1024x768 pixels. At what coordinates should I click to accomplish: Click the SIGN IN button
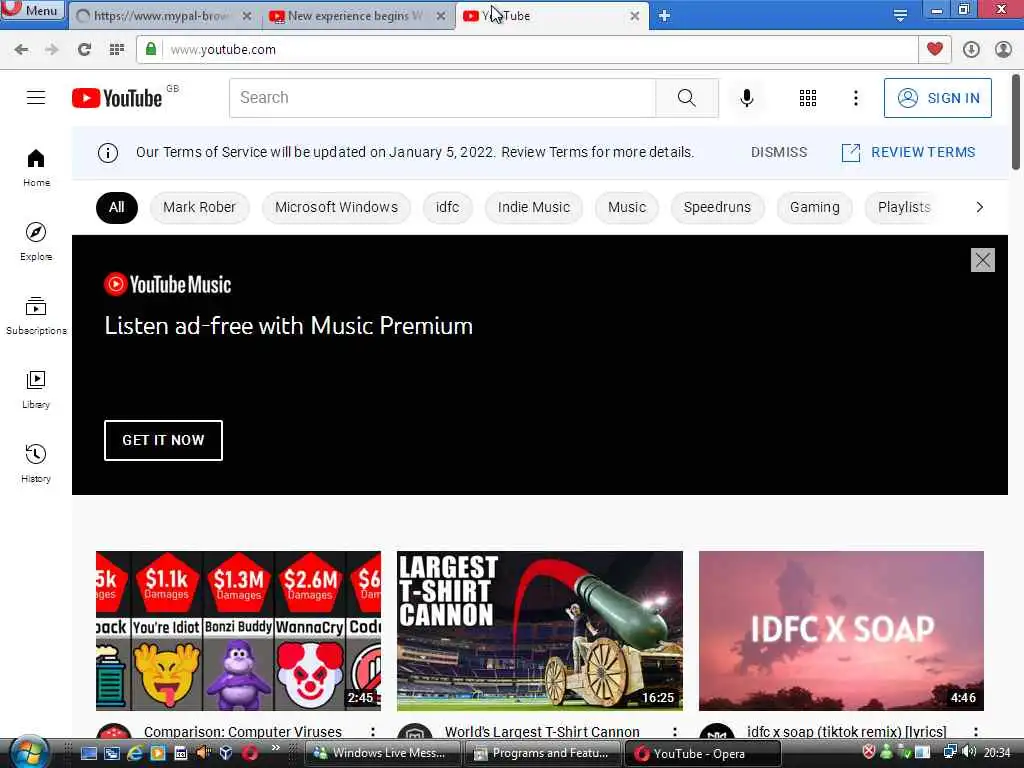938,98
